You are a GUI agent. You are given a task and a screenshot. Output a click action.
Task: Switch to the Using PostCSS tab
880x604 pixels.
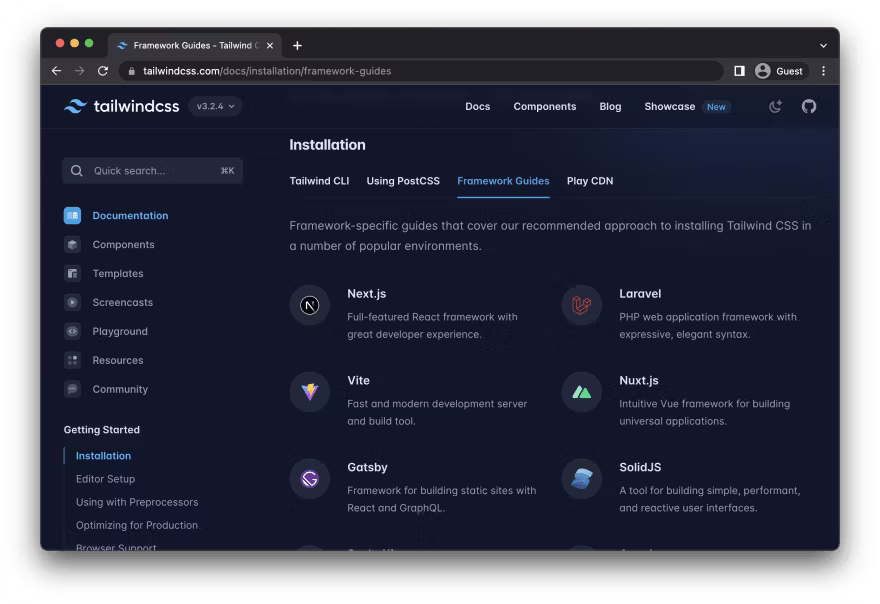tap(403, 181)
